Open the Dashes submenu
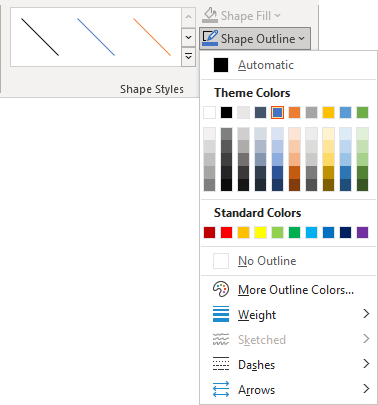 click(x=288, y=365)
